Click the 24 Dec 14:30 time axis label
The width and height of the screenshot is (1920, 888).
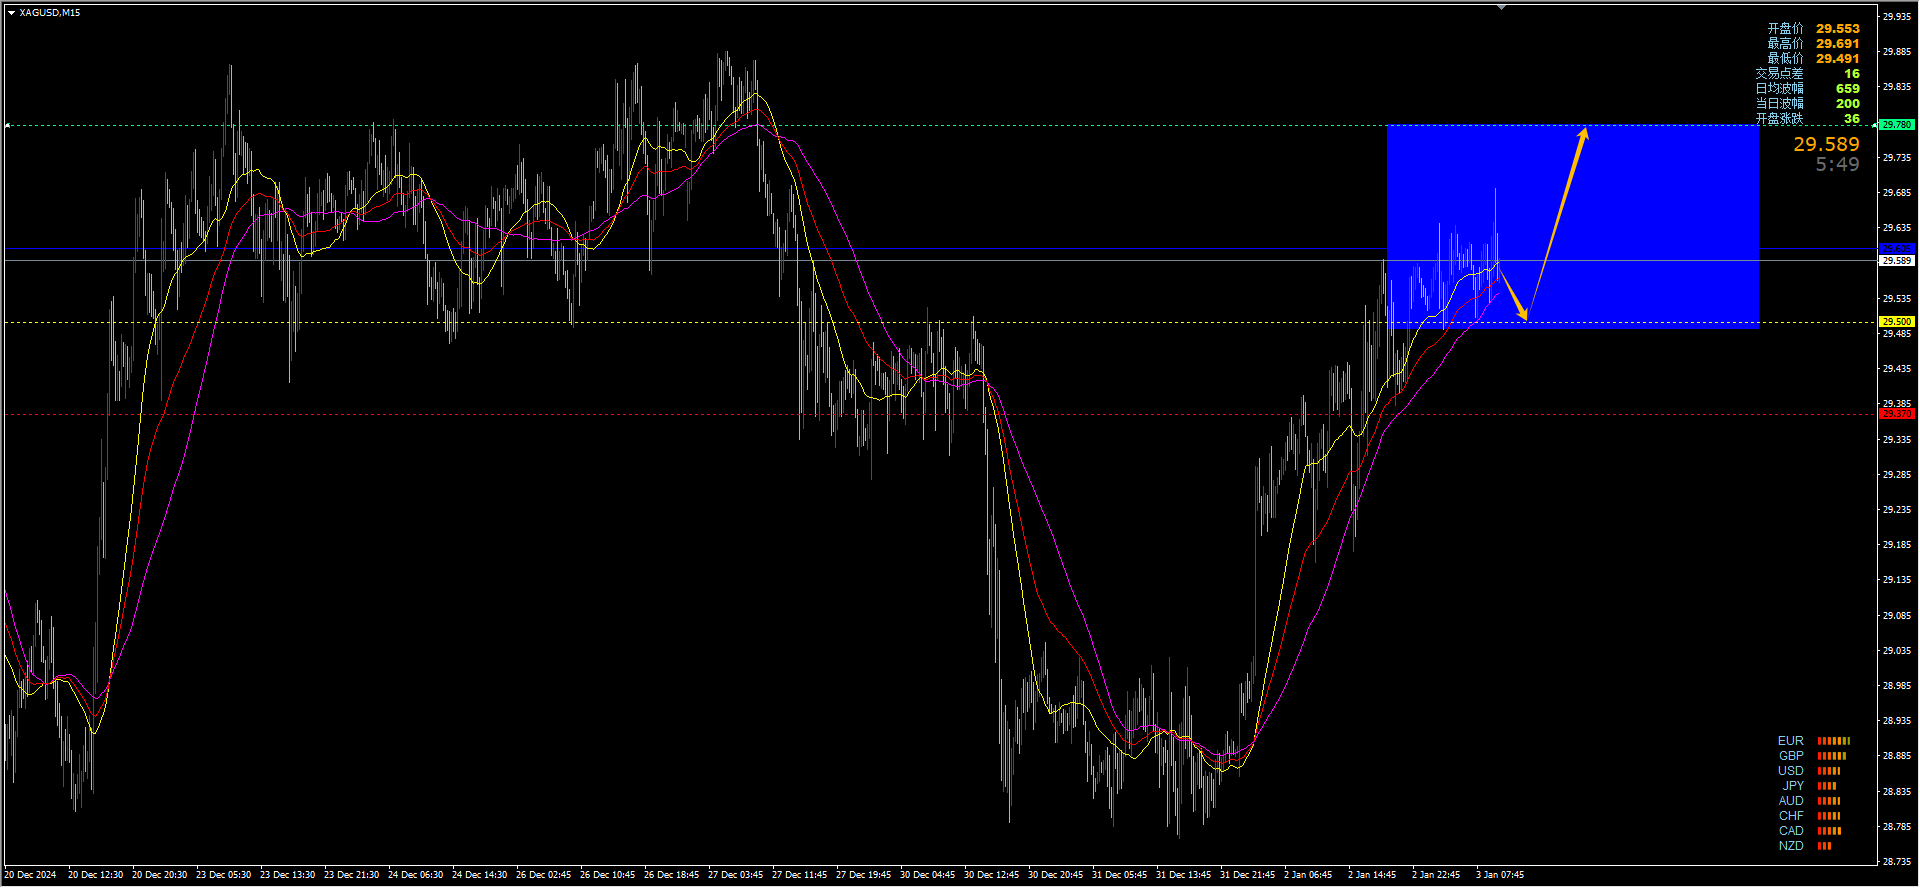point(480,876)
